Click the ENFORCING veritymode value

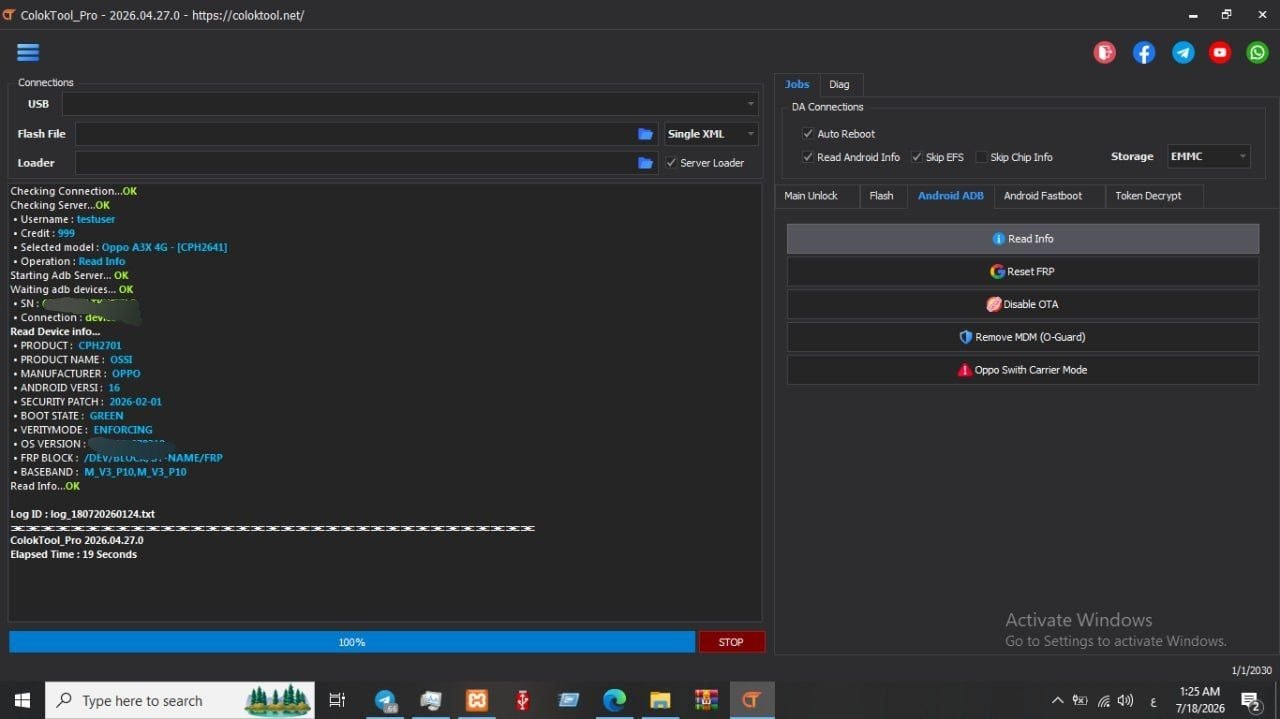tap(123, 429)
